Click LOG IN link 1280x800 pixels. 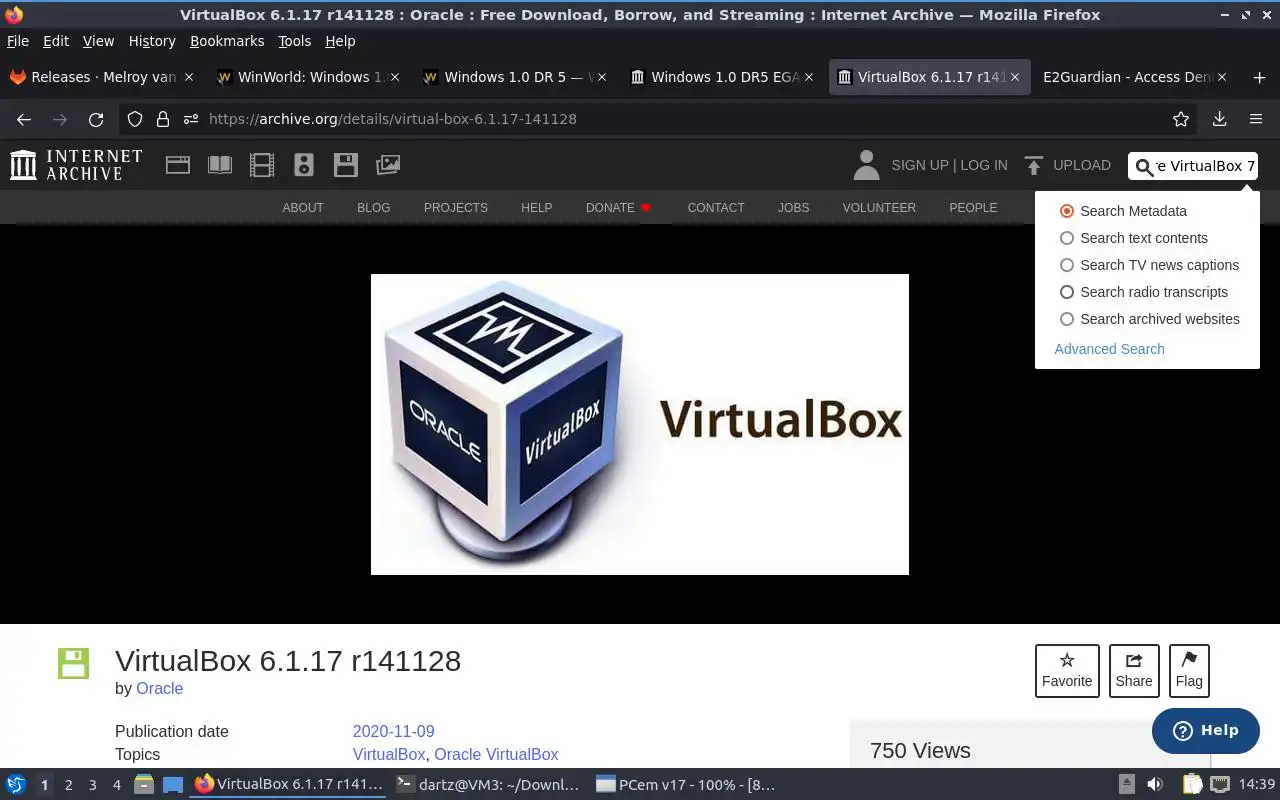(x=983, y=165)
